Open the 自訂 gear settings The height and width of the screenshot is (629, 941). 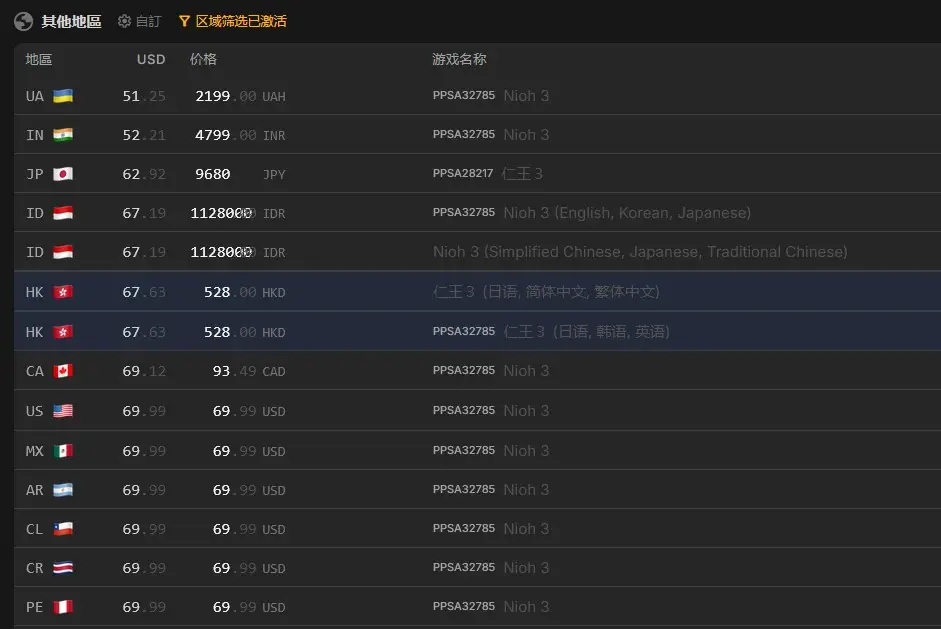coord(125,21)
